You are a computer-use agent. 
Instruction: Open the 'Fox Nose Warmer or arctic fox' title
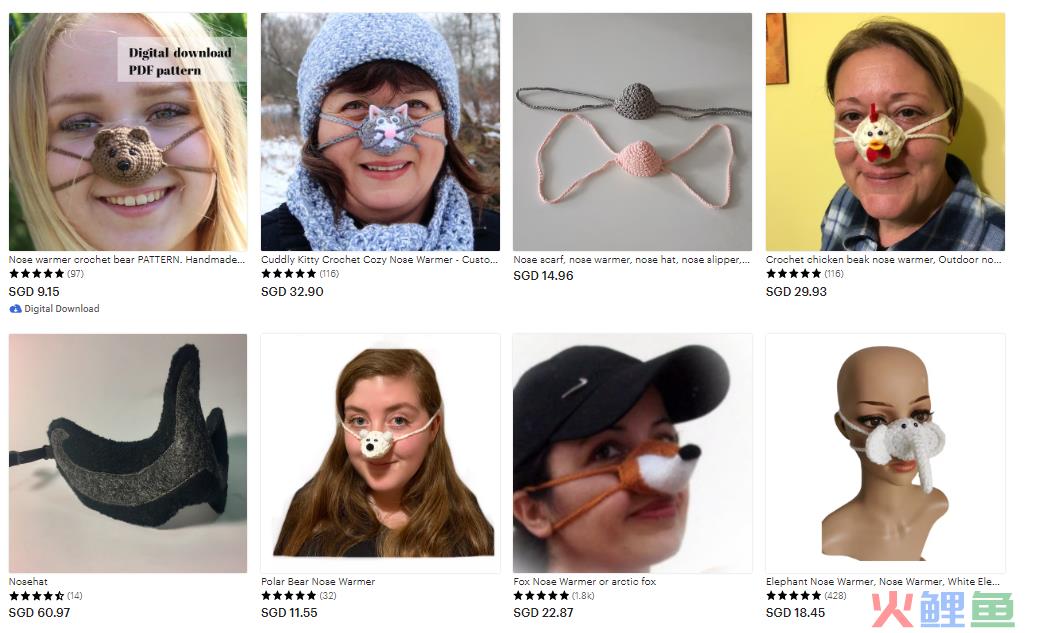(x=584, y=582)
